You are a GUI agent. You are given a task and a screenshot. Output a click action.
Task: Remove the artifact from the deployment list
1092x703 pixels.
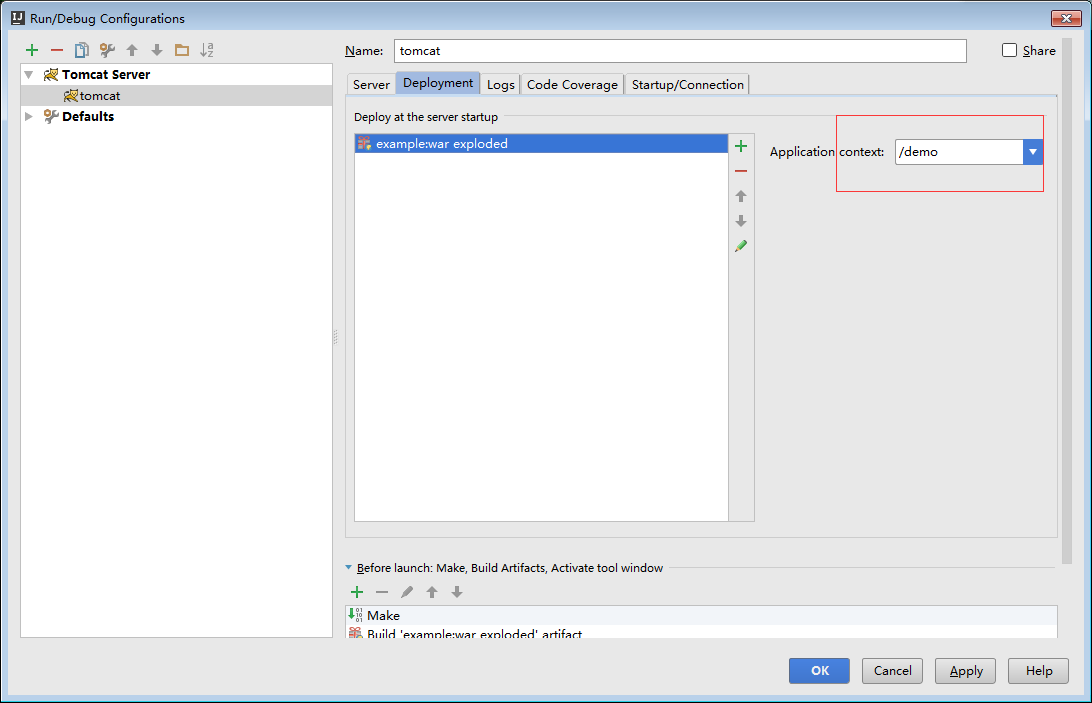(741, 171)
